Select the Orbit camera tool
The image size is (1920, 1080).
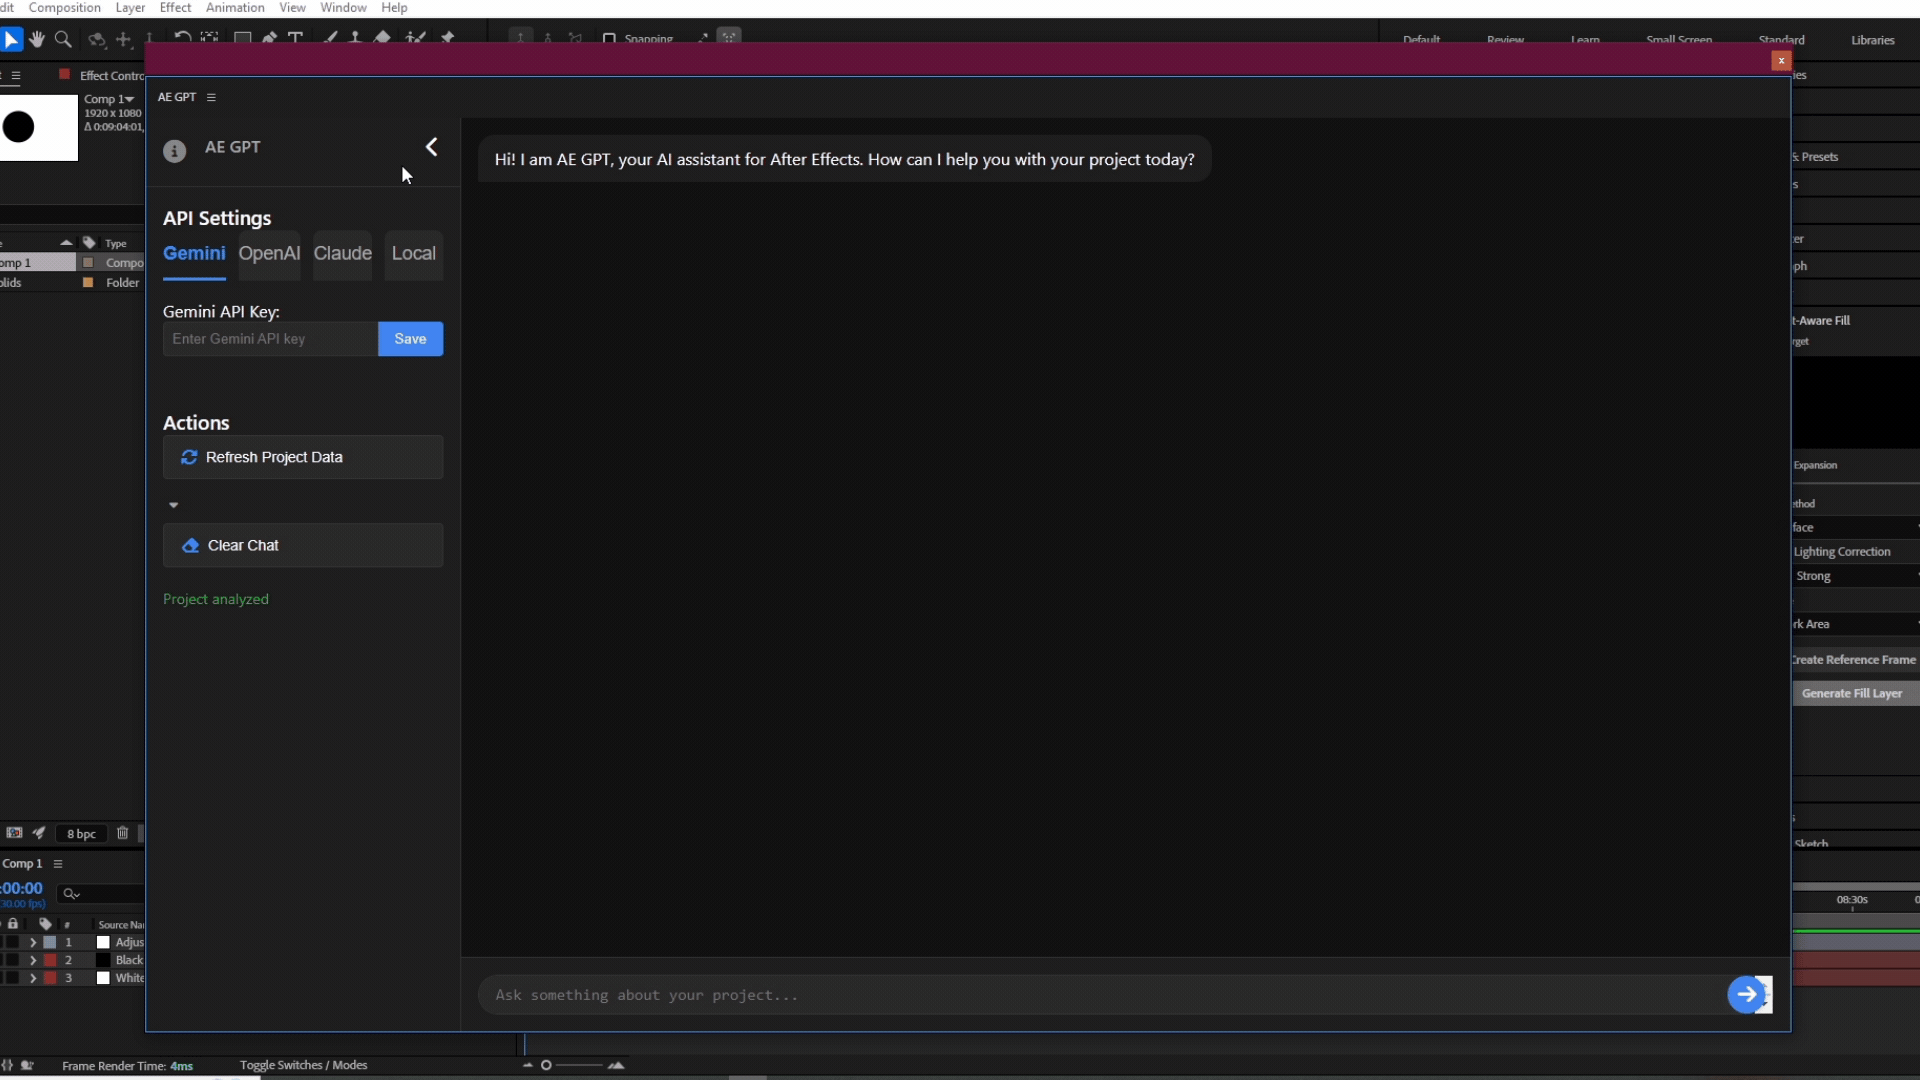(97, 40)
